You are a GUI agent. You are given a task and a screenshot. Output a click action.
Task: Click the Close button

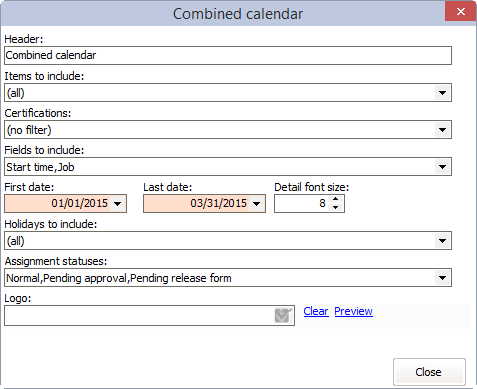point(429,372)
